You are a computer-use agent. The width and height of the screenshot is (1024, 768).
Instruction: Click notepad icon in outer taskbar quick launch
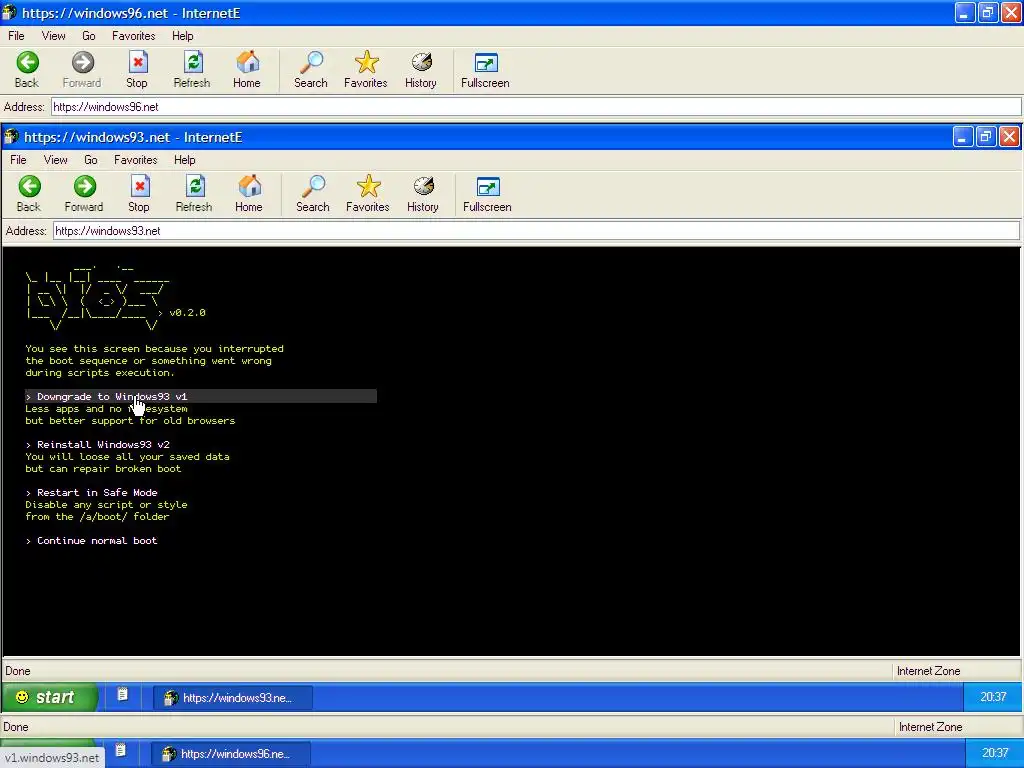[x=120, y=750]
